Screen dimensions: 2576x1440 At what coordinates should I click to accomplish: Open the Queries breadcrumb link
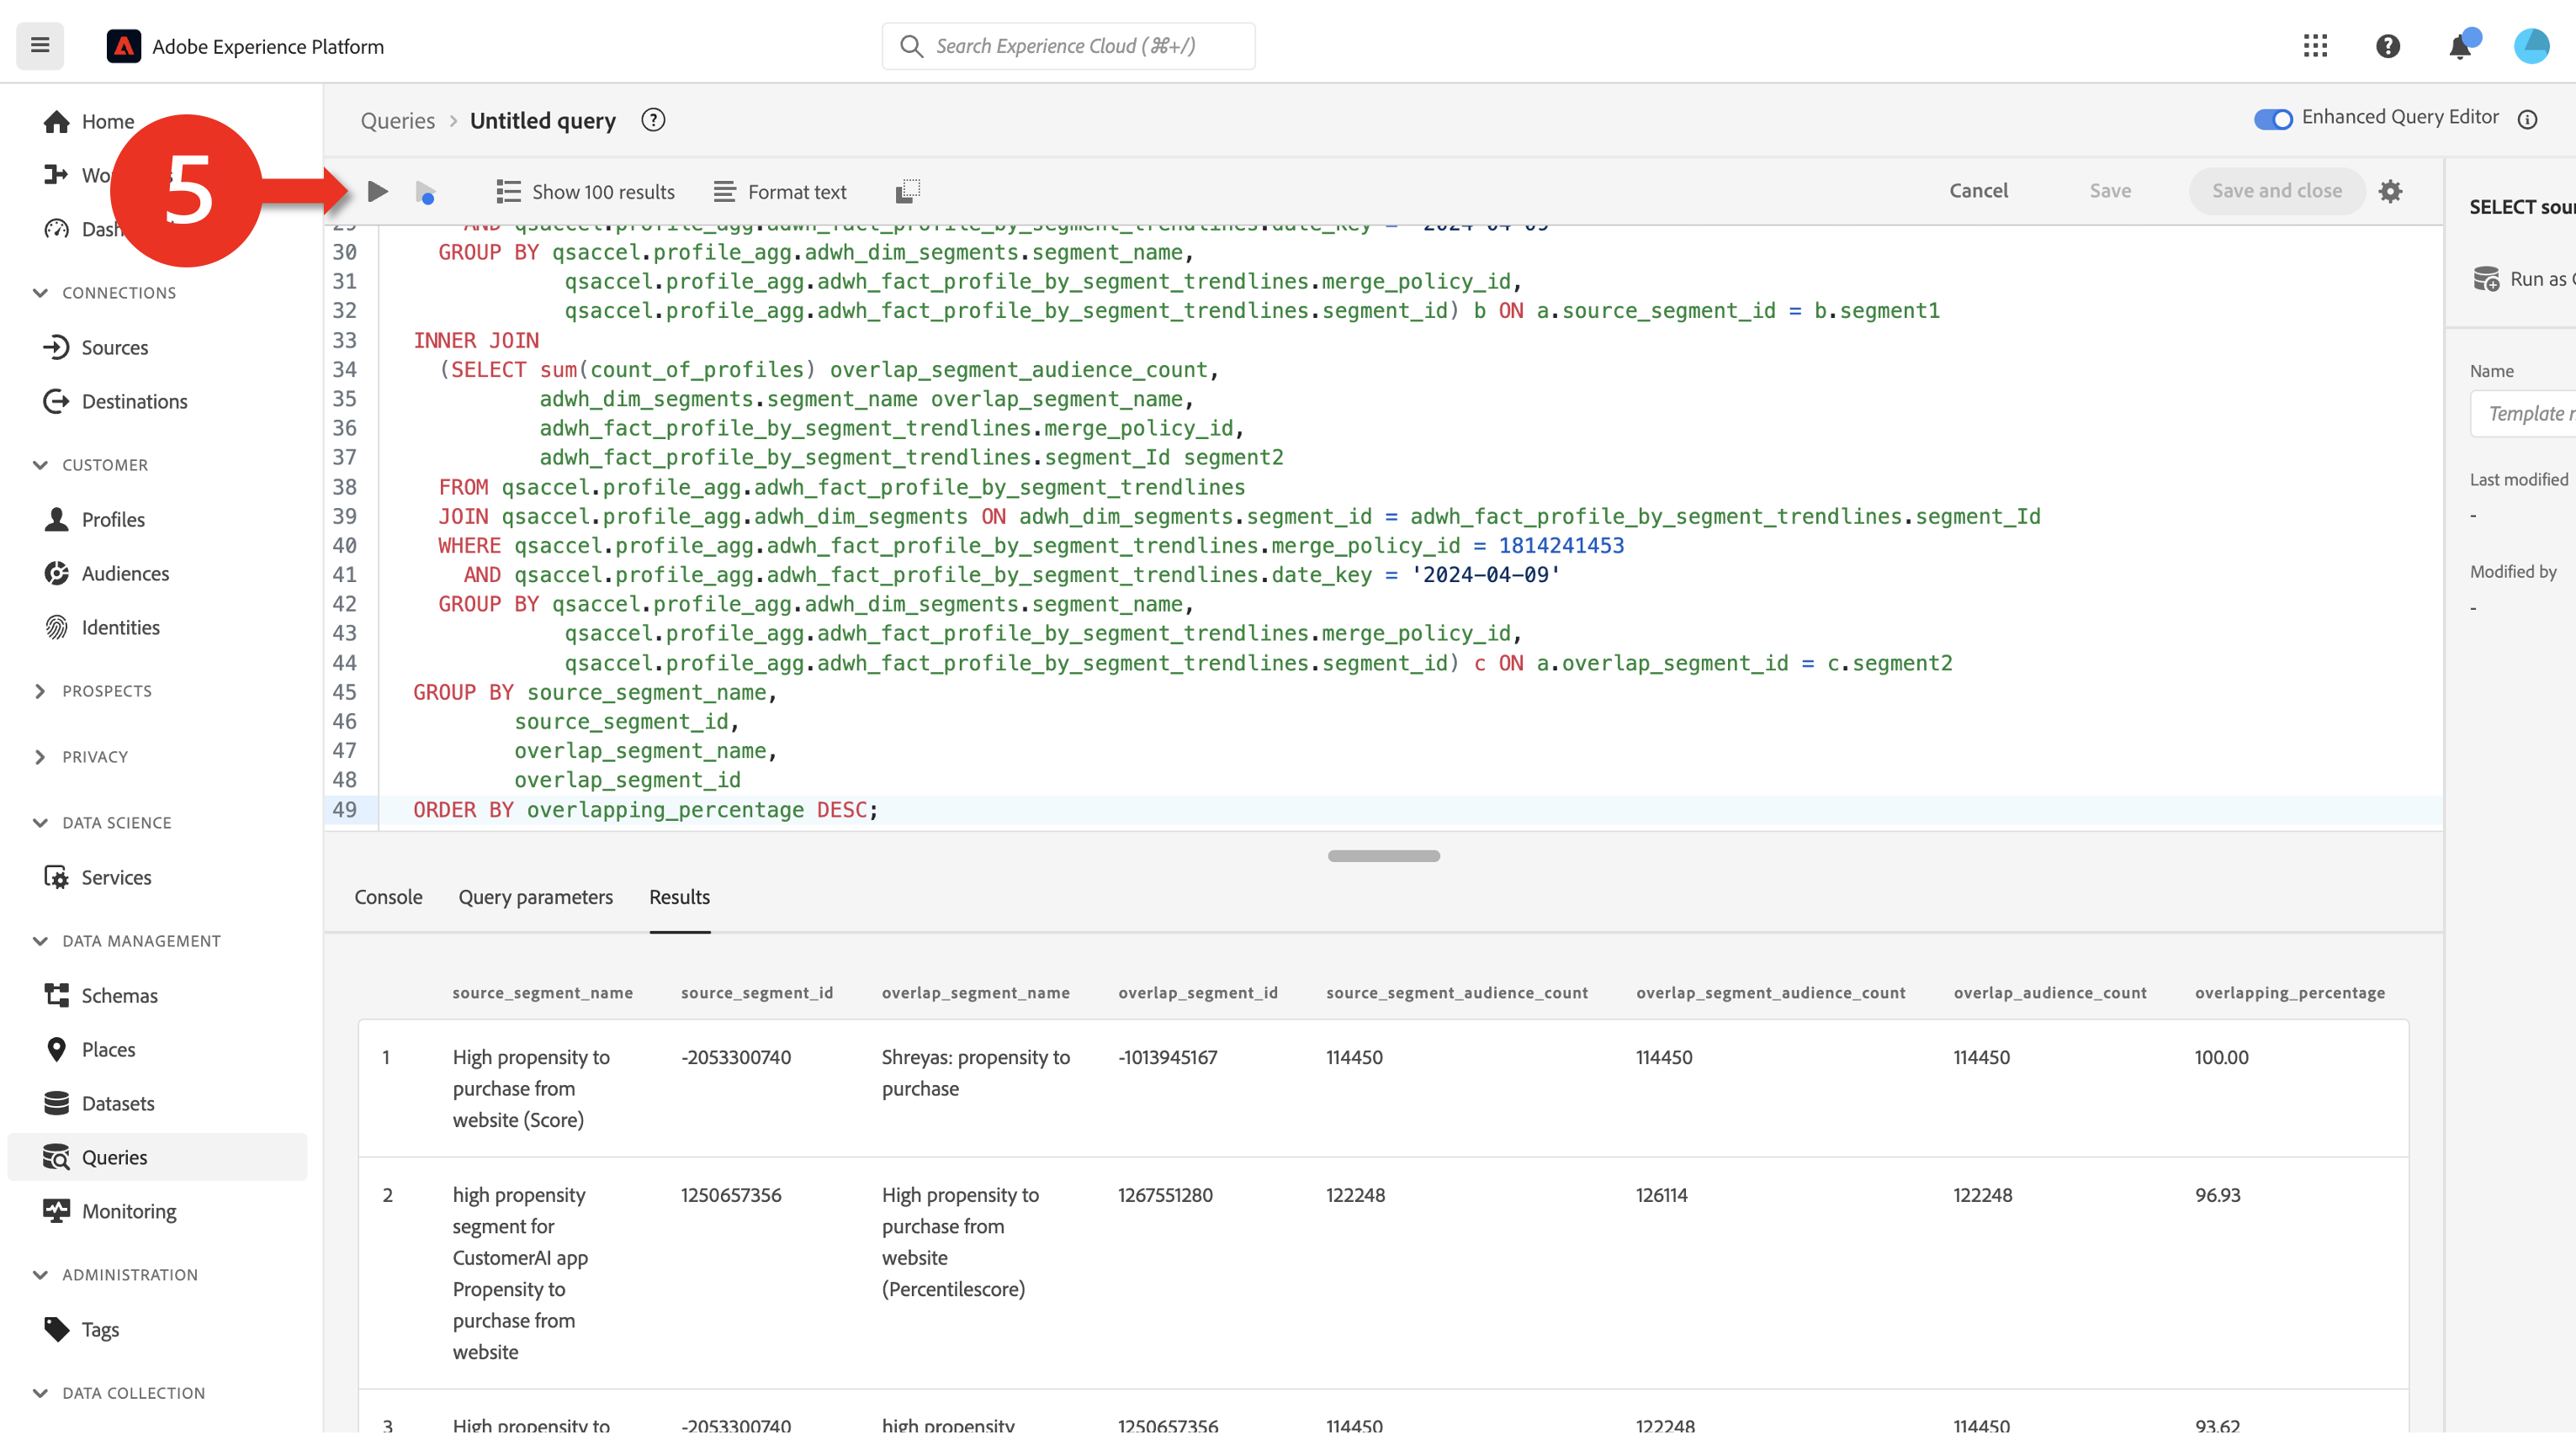[397, 120]
